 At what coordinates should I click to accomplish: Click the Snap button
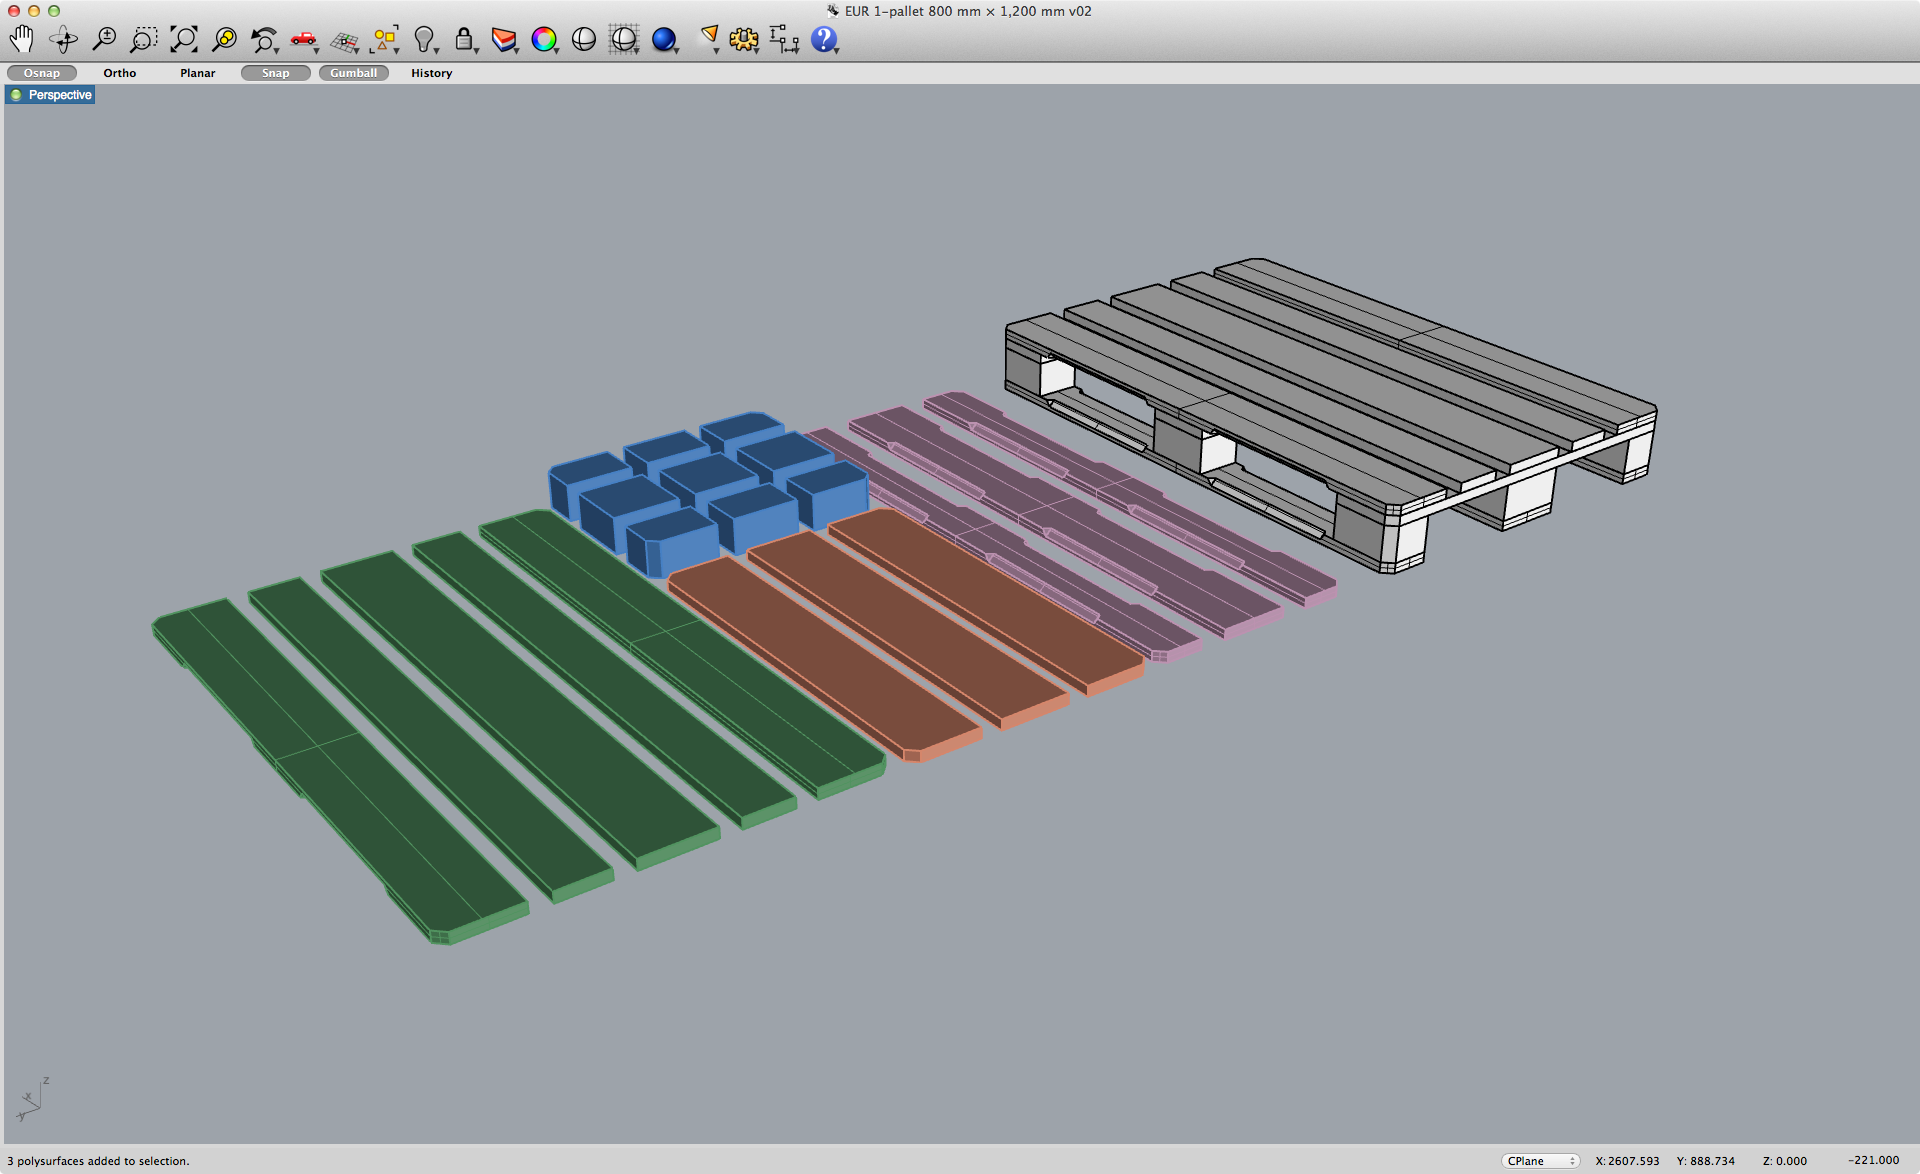275,72
